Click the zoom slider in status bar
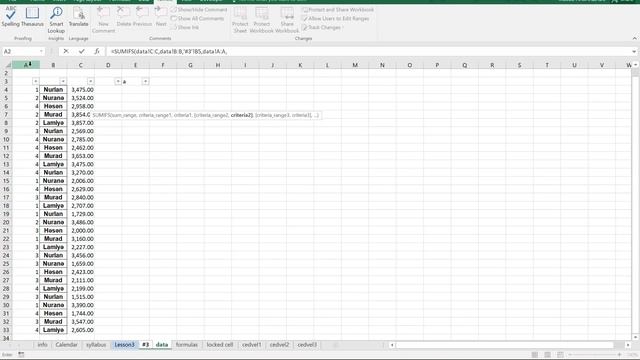The height and width of the screenshot is (360, 640). 594,355
